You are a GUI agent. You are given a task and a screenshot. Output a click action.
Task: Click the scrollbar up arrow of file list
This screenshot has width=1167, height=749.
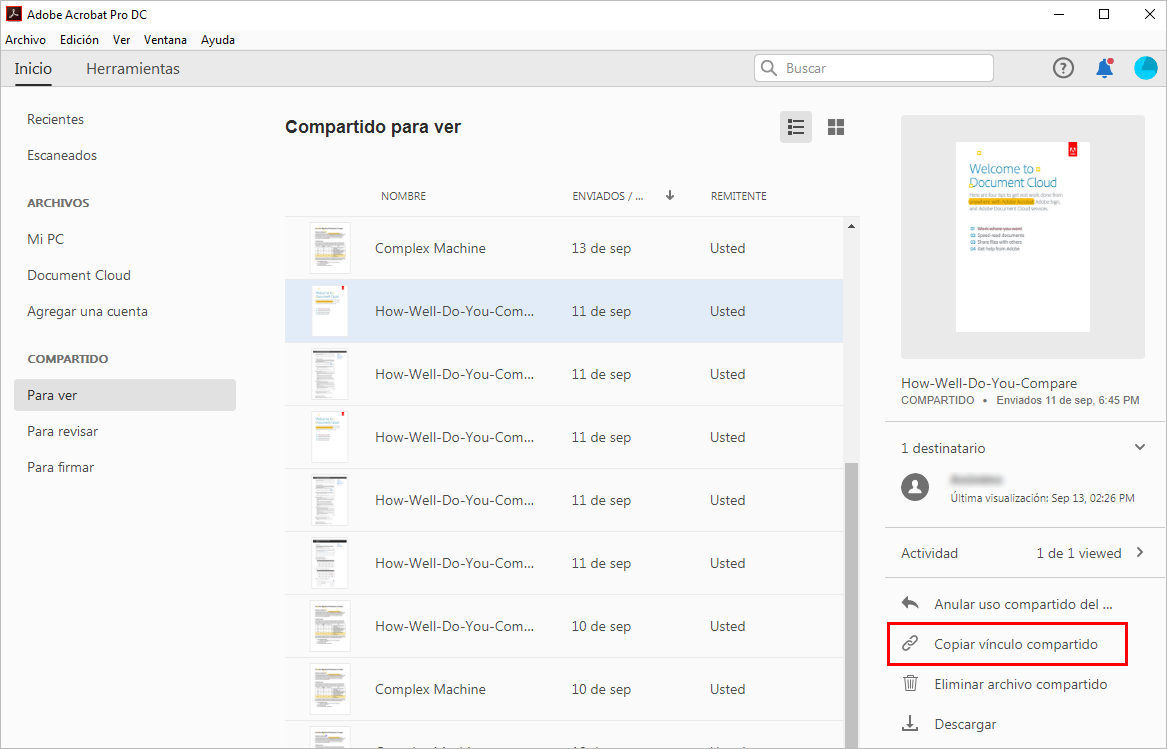click(851, 226)
